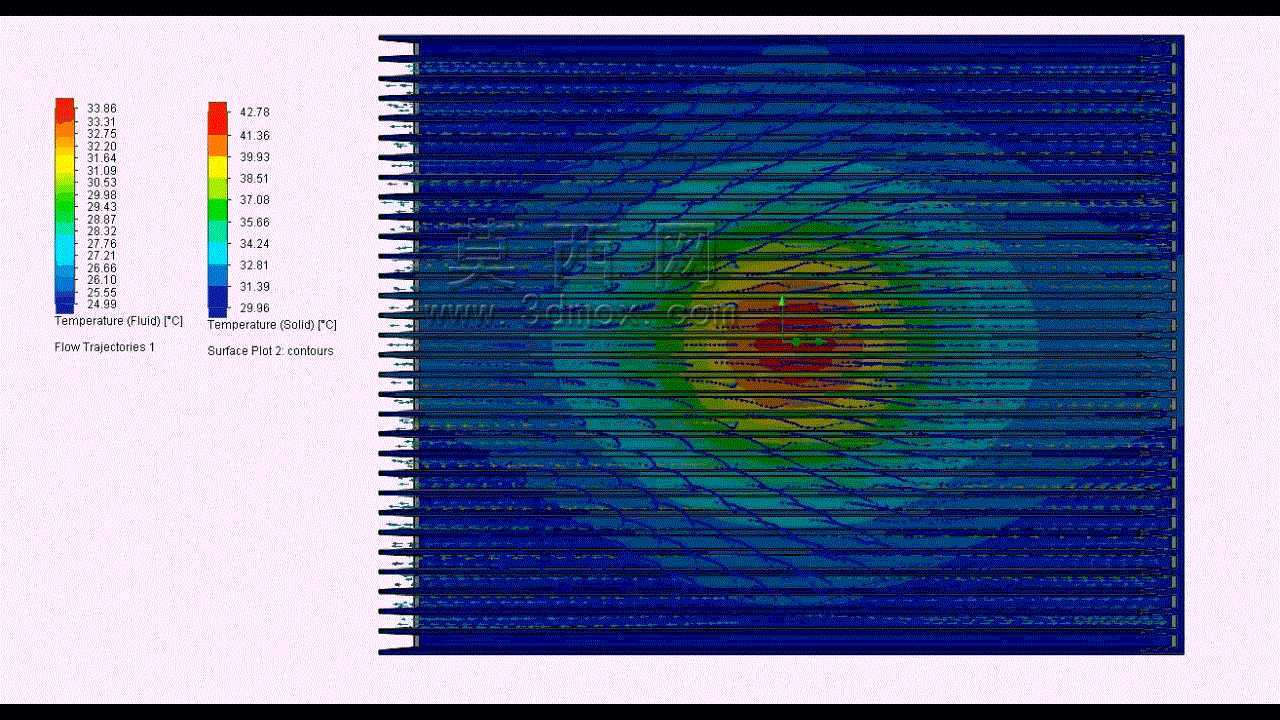Image resolution: width=1280 pixels, height=720 pixels.
Task: Click solid legend minimum value 29.96
Action: 255,309
